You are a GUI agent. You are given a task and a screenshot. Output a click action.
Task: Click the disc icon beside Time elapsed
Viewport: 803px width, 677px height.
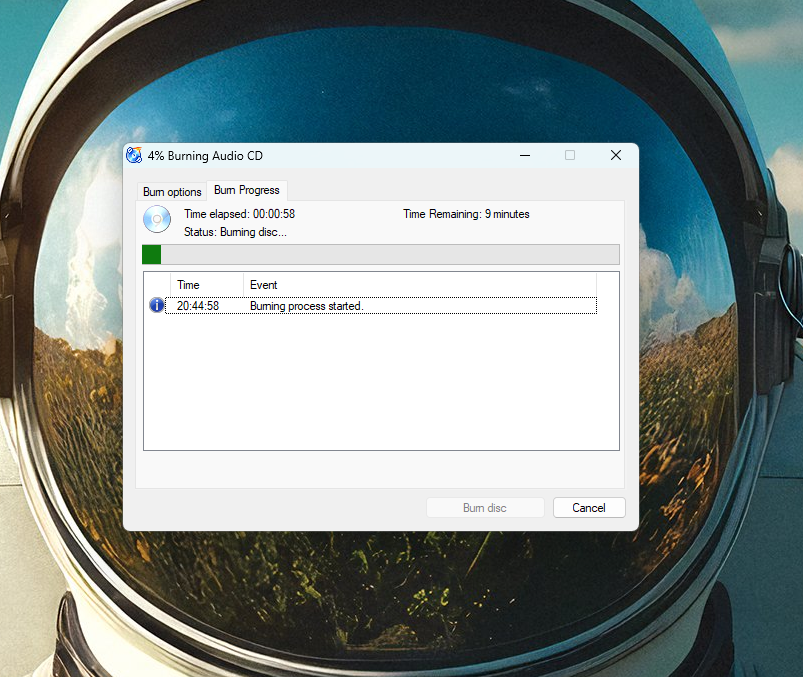[157, 219]
